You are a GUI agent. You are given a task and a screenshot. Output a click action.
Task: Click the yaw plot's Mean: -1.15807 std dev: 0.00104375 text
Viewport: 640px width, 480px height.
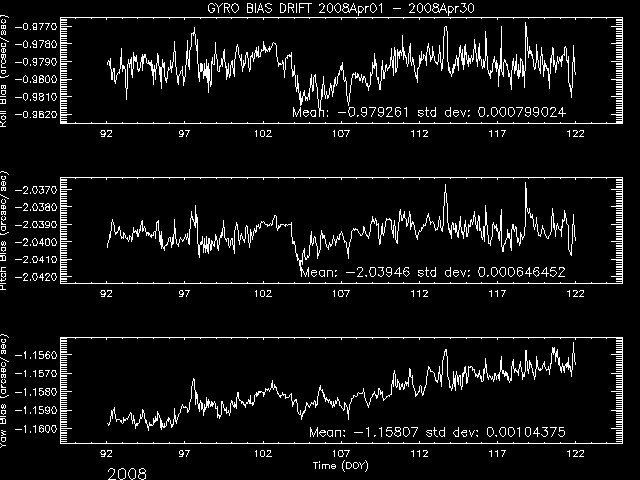point(437,432)
